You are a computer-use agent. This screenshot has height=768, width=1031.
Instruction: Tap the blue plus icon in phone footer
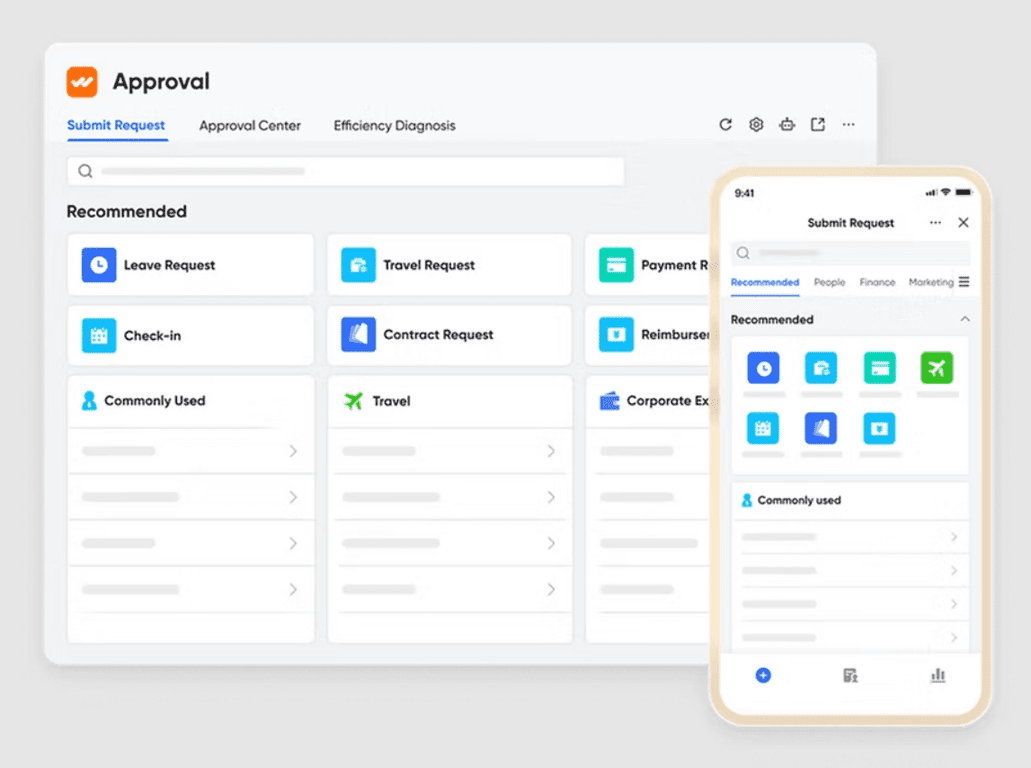[763, 676]
